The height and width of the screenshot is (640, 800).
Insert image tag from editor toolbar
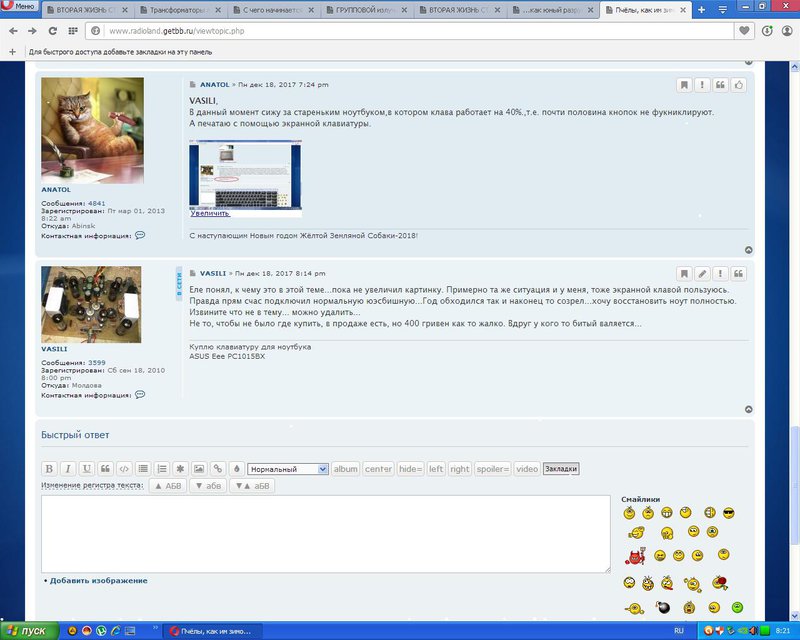coord(199,469)
